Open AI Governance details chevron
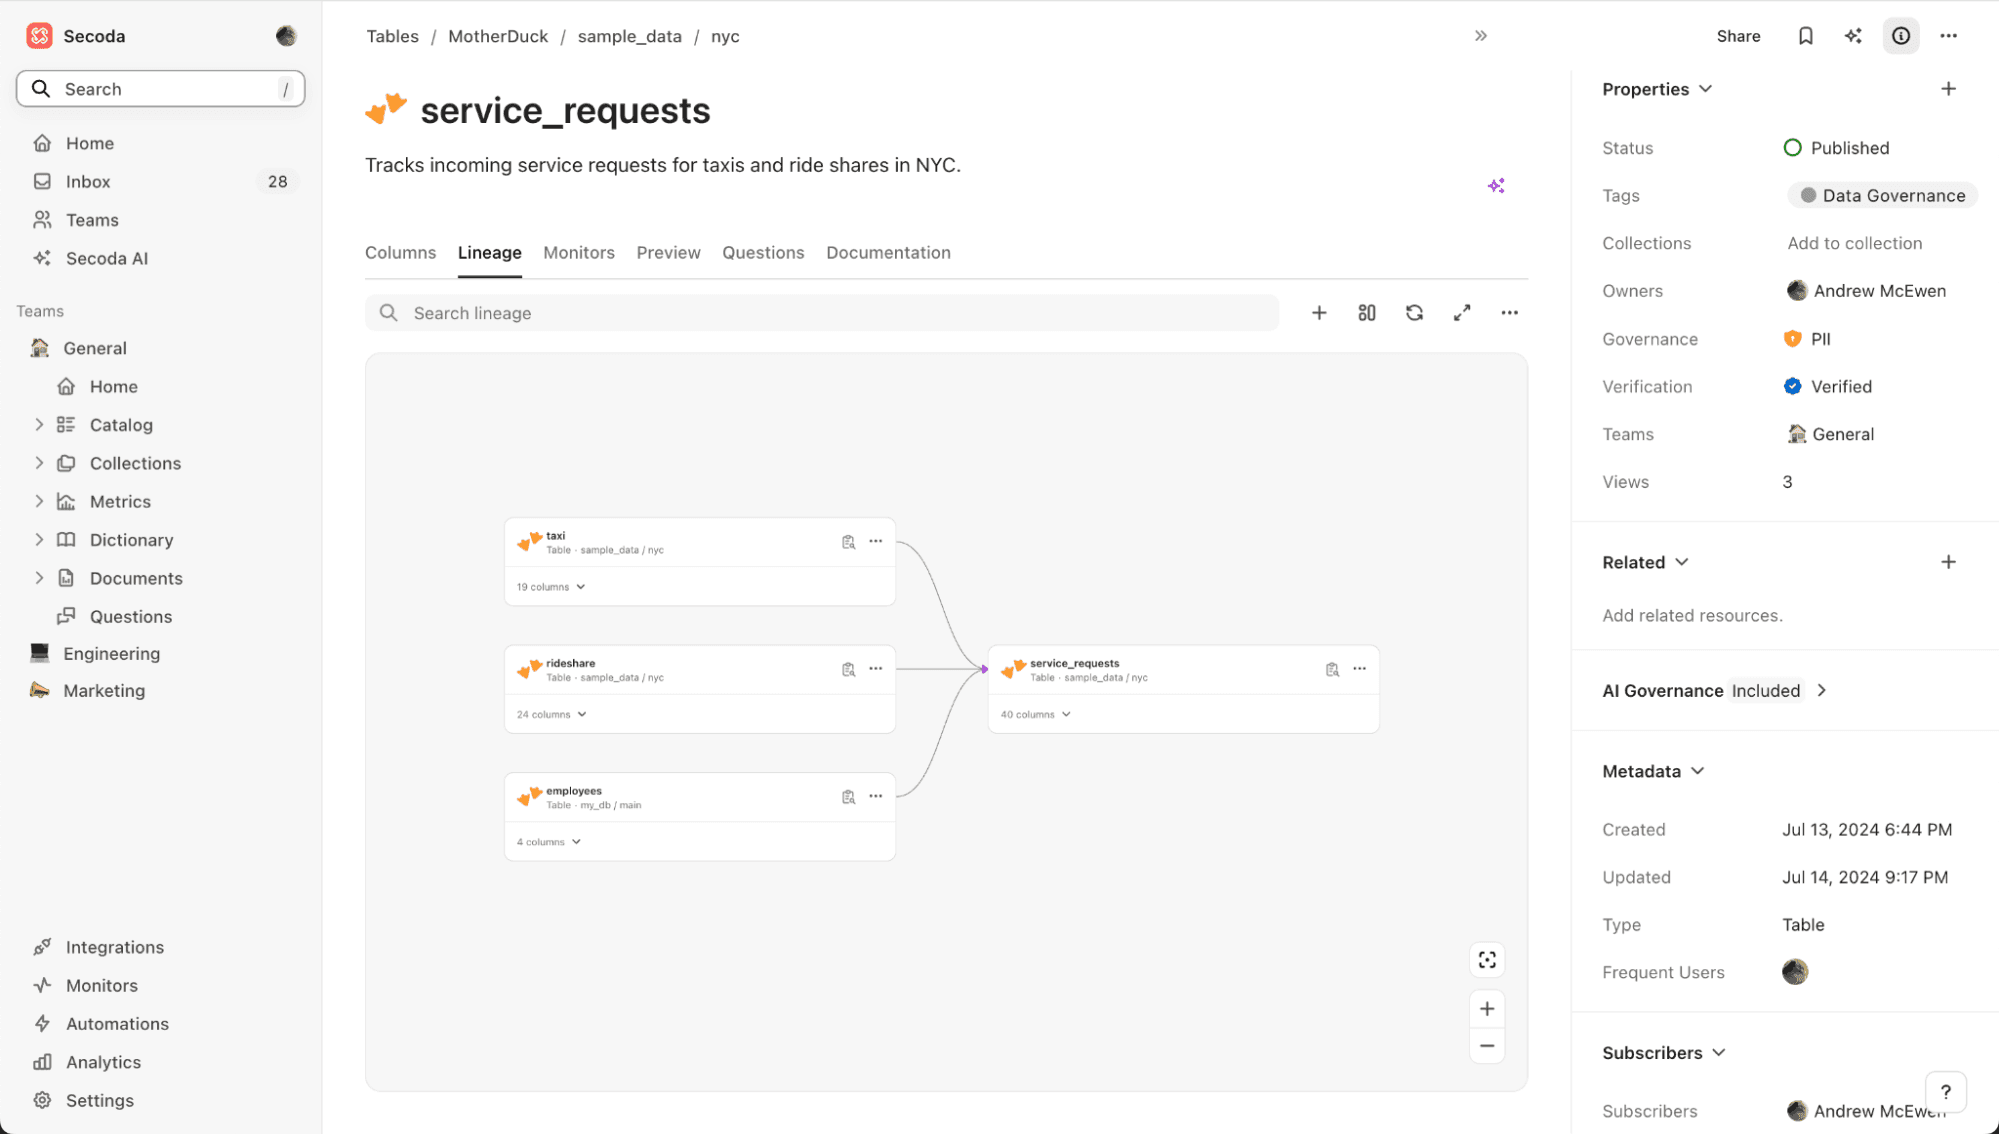The height and width of the screenshot is (1135, 1999). [1821, 691]
